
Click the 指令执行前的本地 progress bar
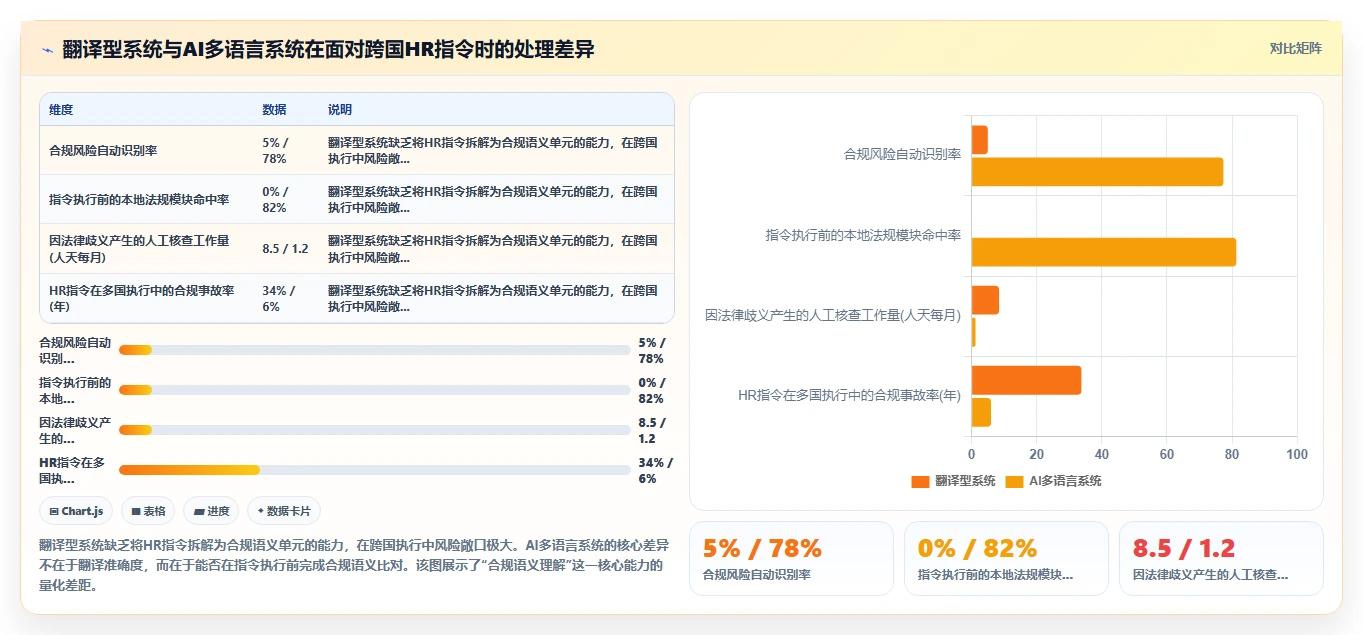[x=374, y=390]
